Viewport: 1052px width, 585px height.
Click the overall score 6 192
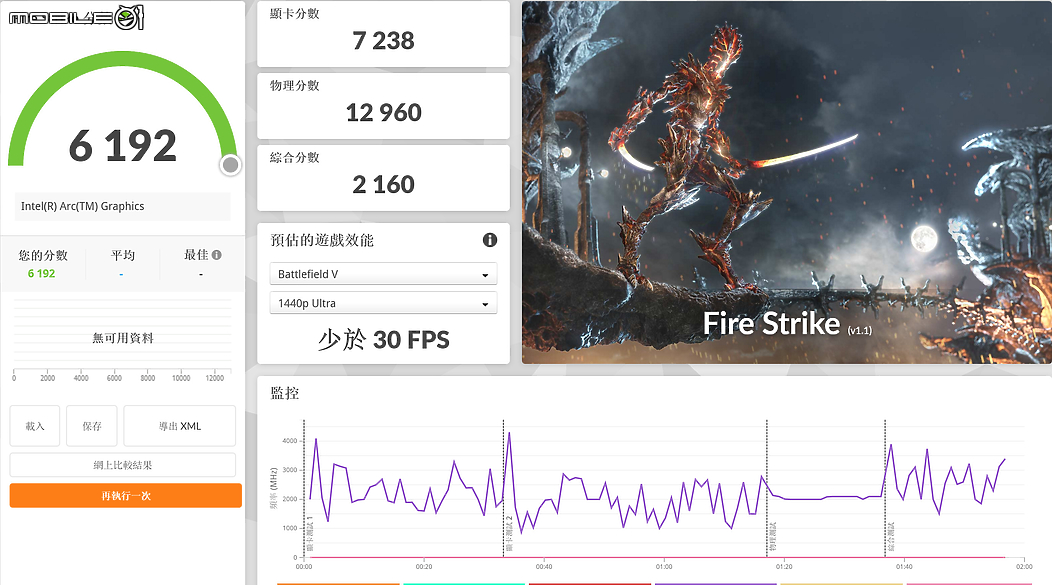(123, 146)
